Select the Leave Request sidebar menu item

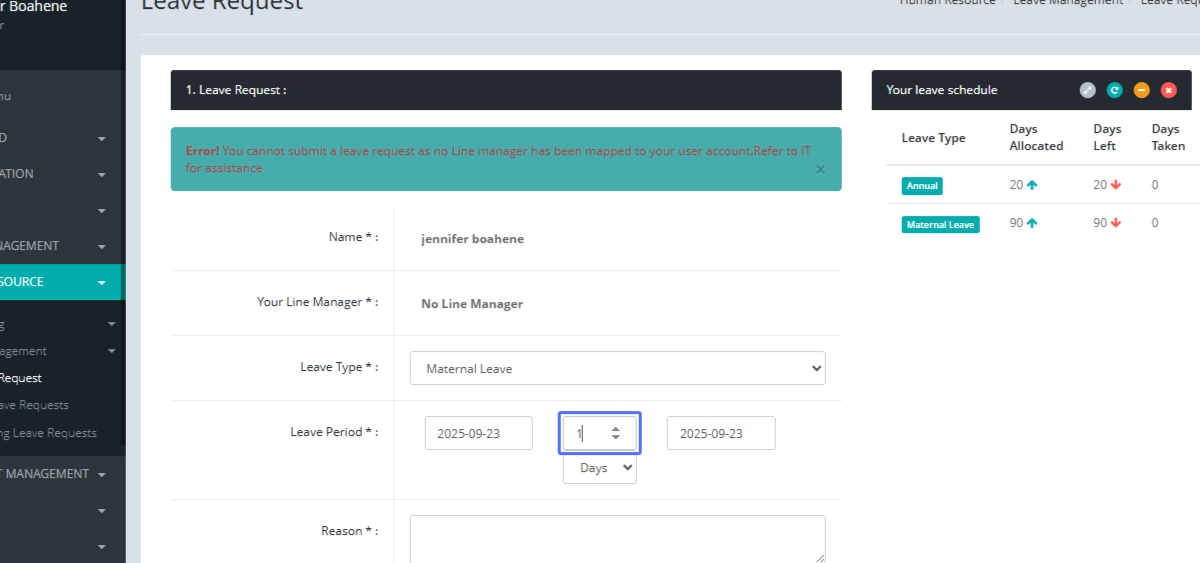pos(20,378)
